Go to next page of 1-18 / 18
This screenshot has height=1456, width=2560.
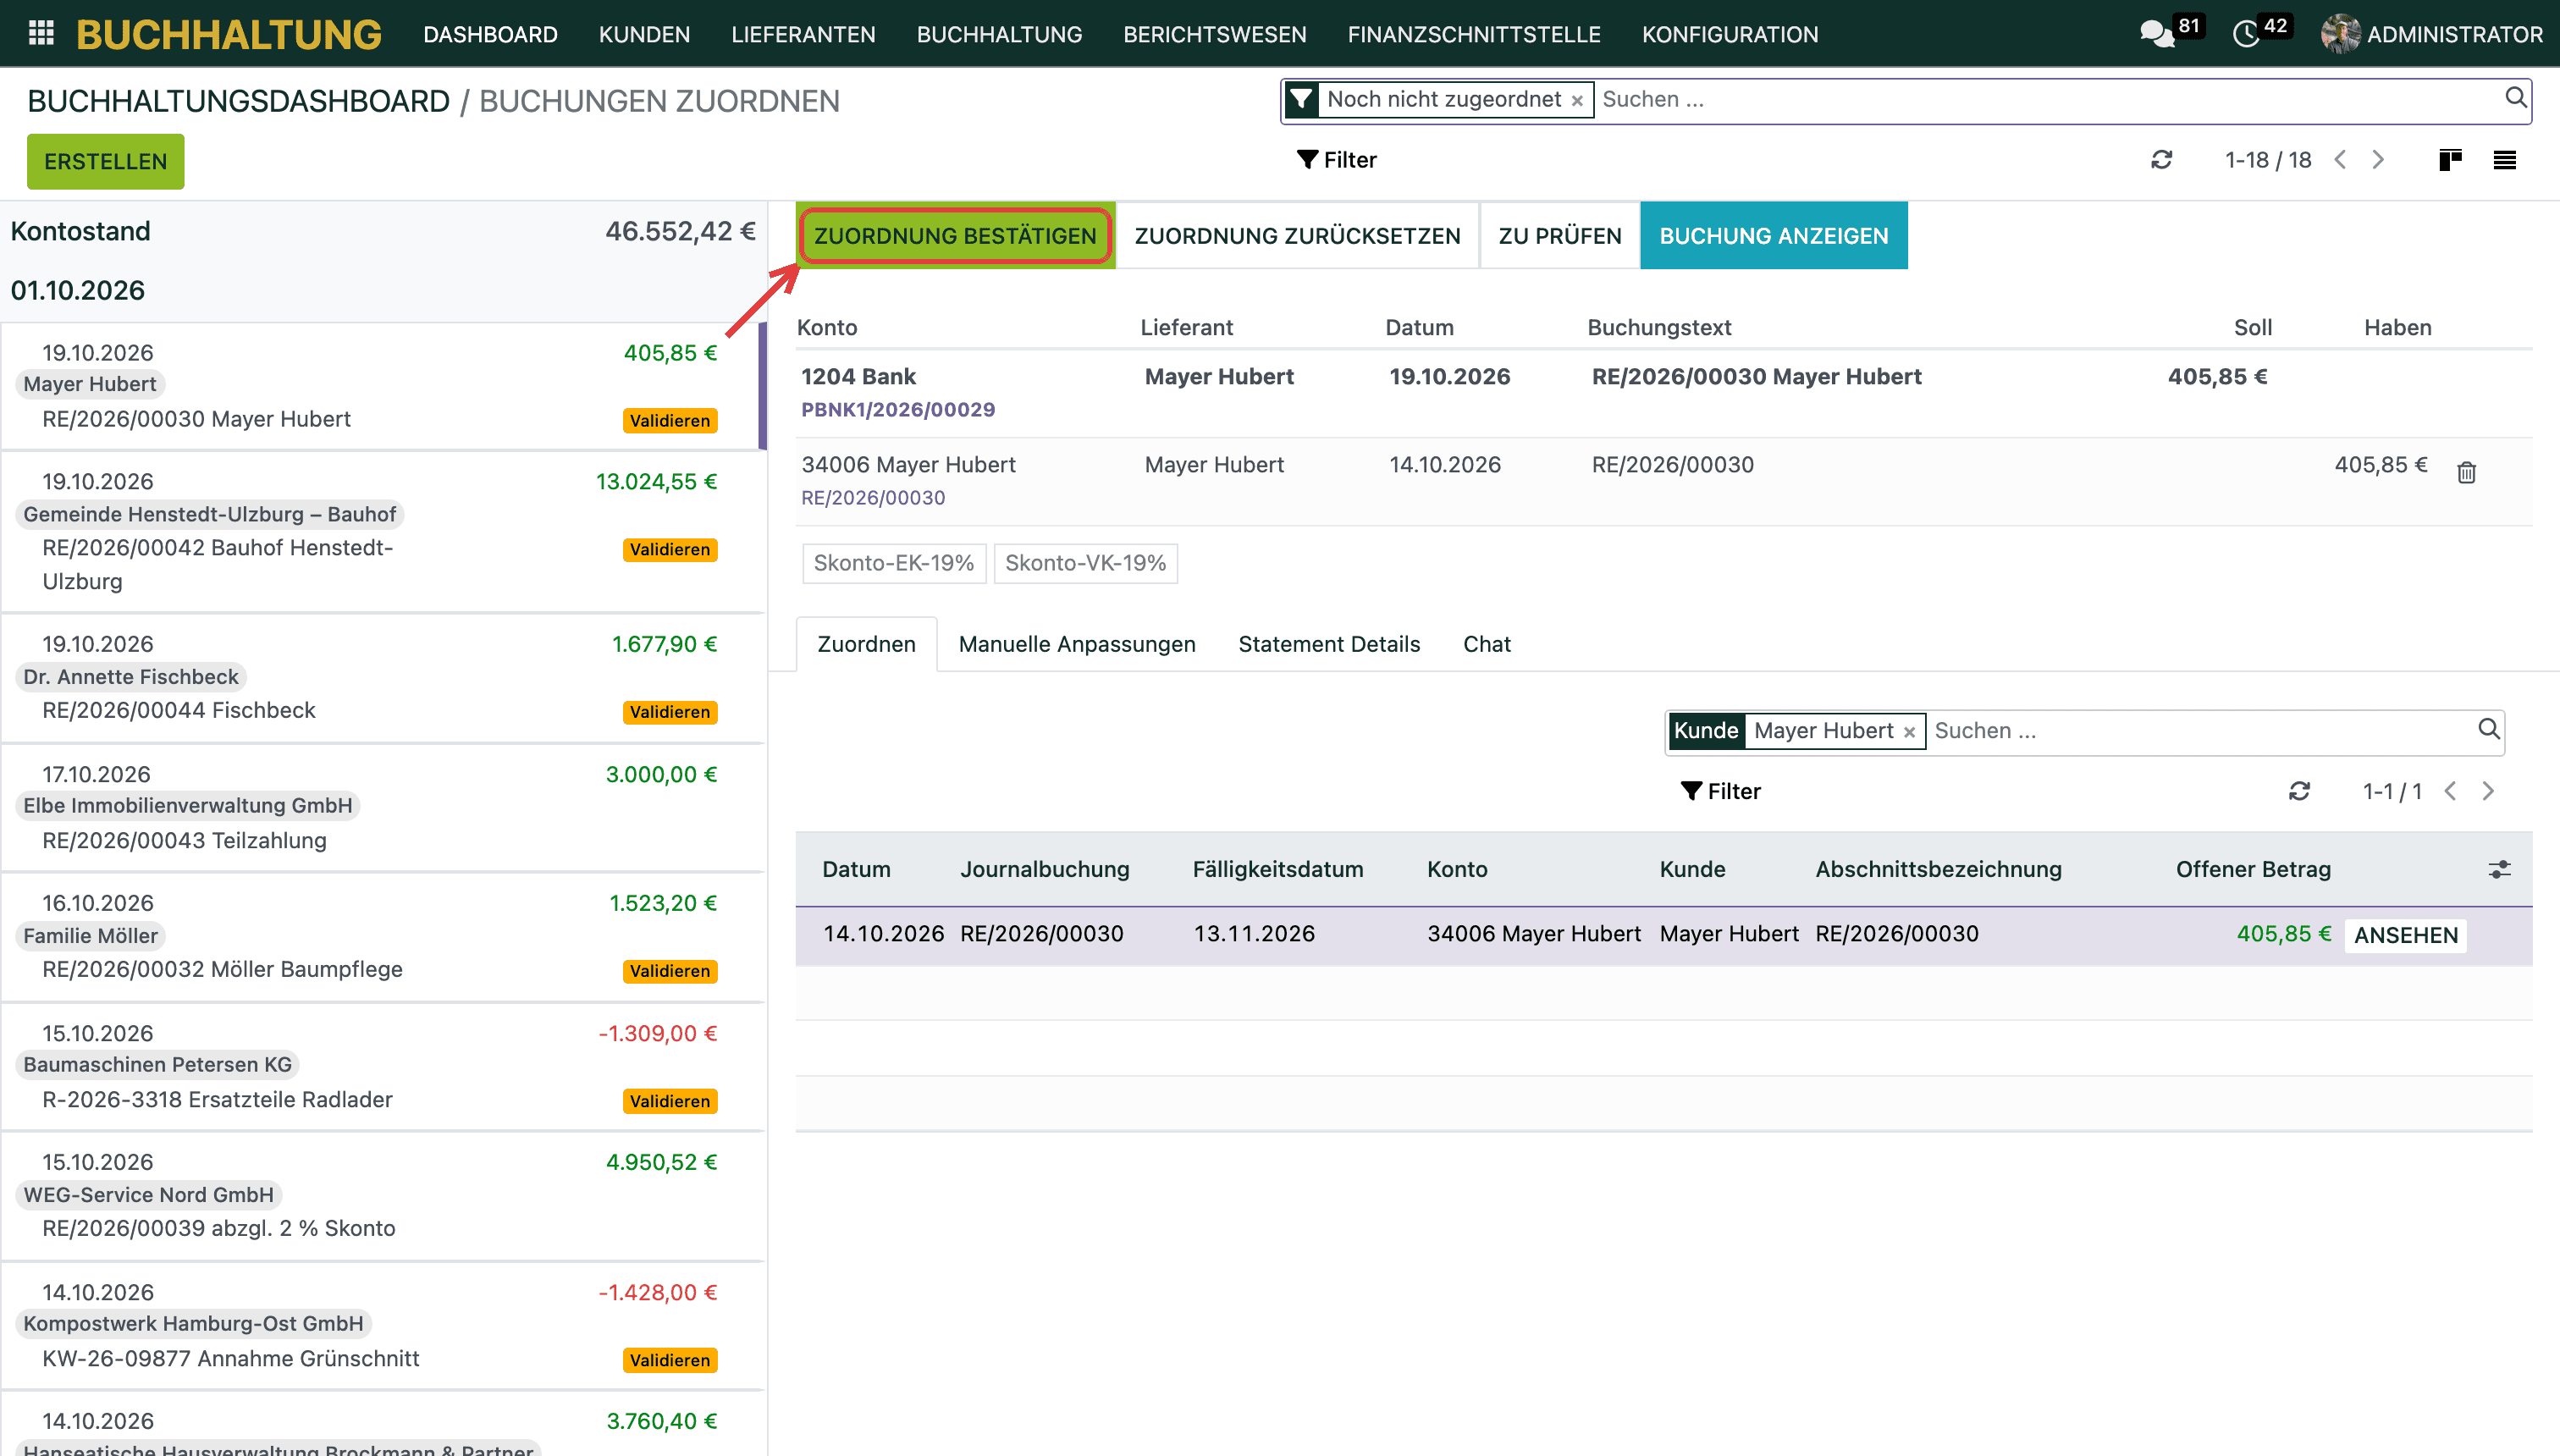[x=2378, y=160]
